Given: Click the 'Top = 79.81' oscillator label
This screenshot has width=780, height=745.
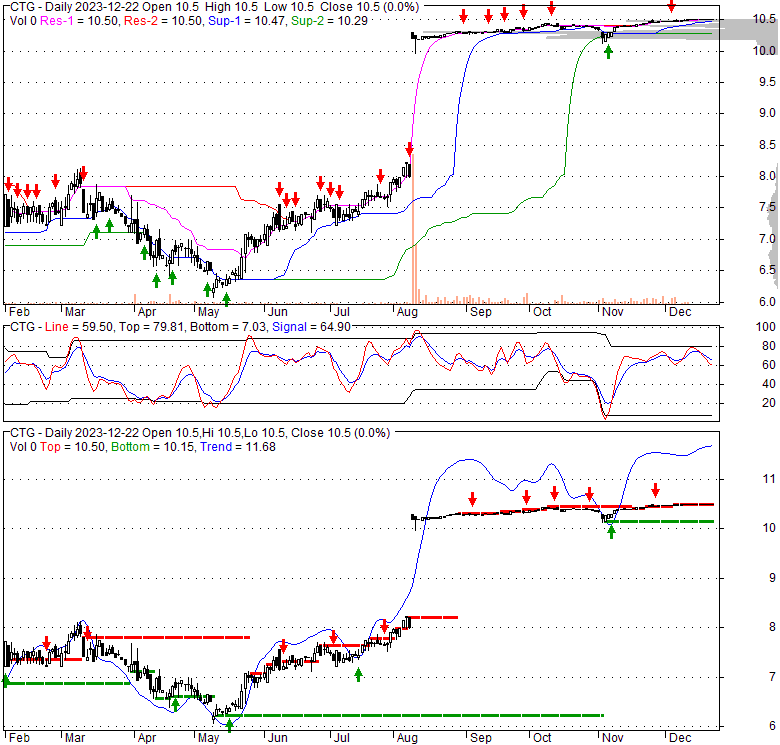Looking at the screenshot, I should point(151,327).
